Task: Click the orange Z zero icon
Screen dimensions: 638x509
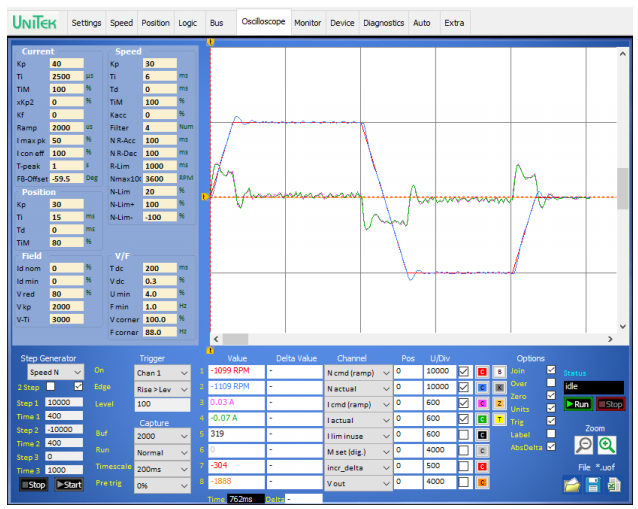Action: 499,403
